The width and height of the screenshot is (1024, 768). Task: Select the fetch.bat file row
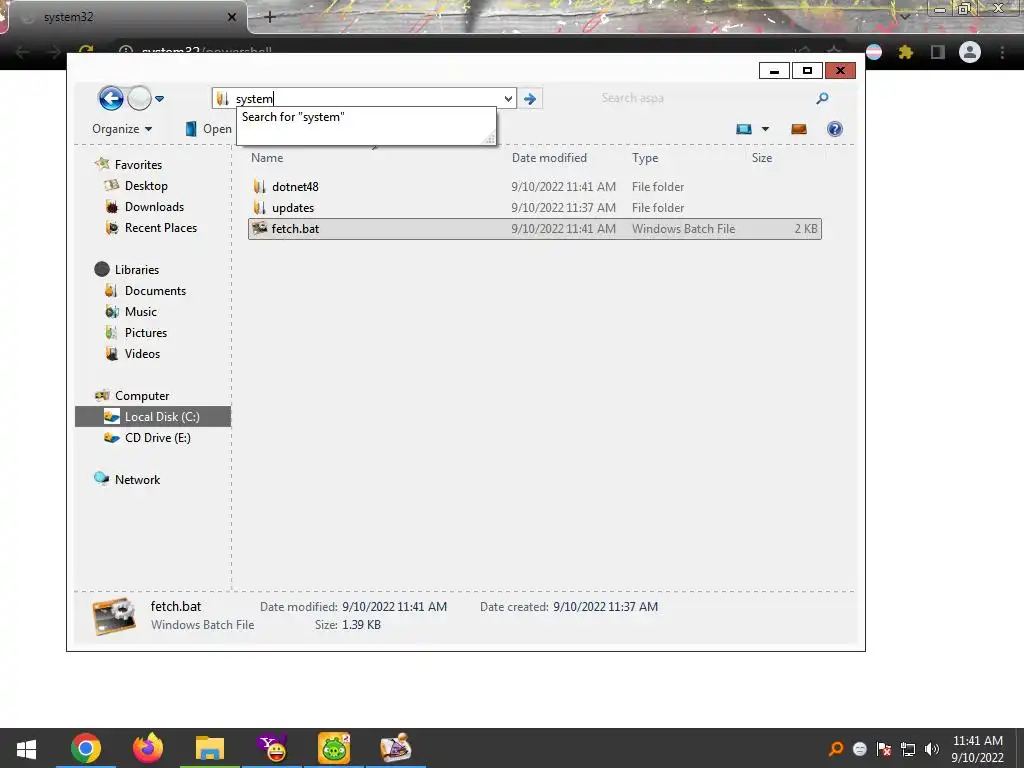click(535, 229)
